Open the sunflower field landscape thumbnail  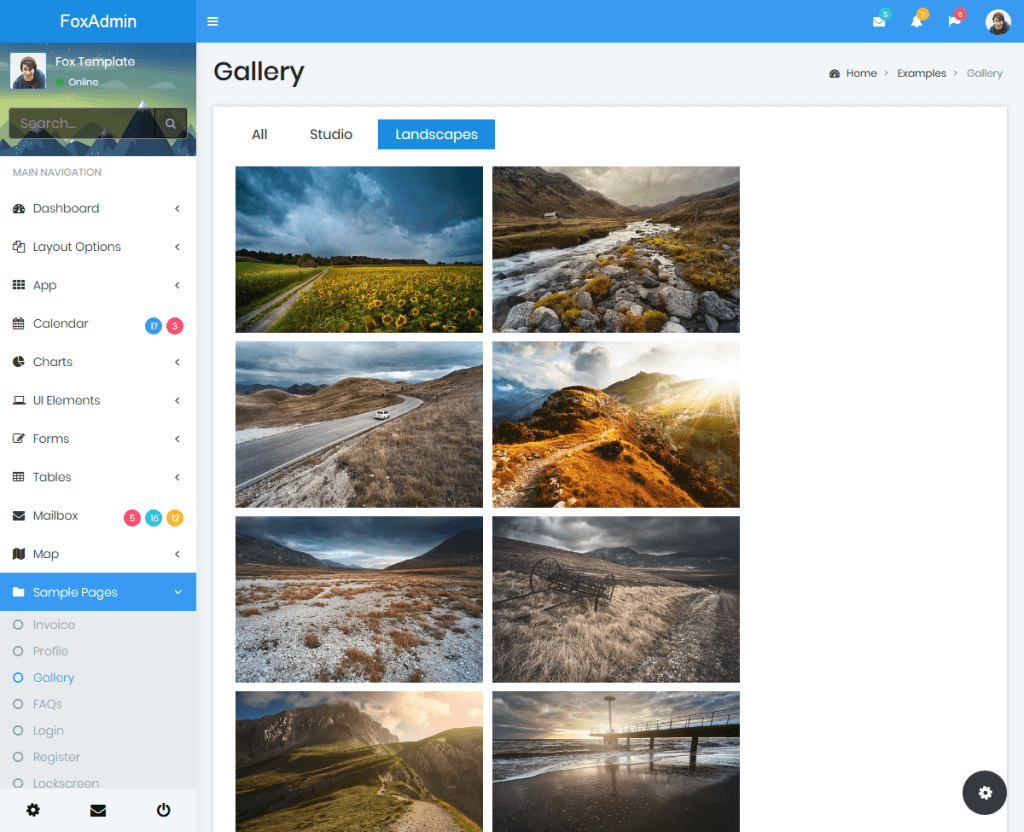tap(358, 249)
